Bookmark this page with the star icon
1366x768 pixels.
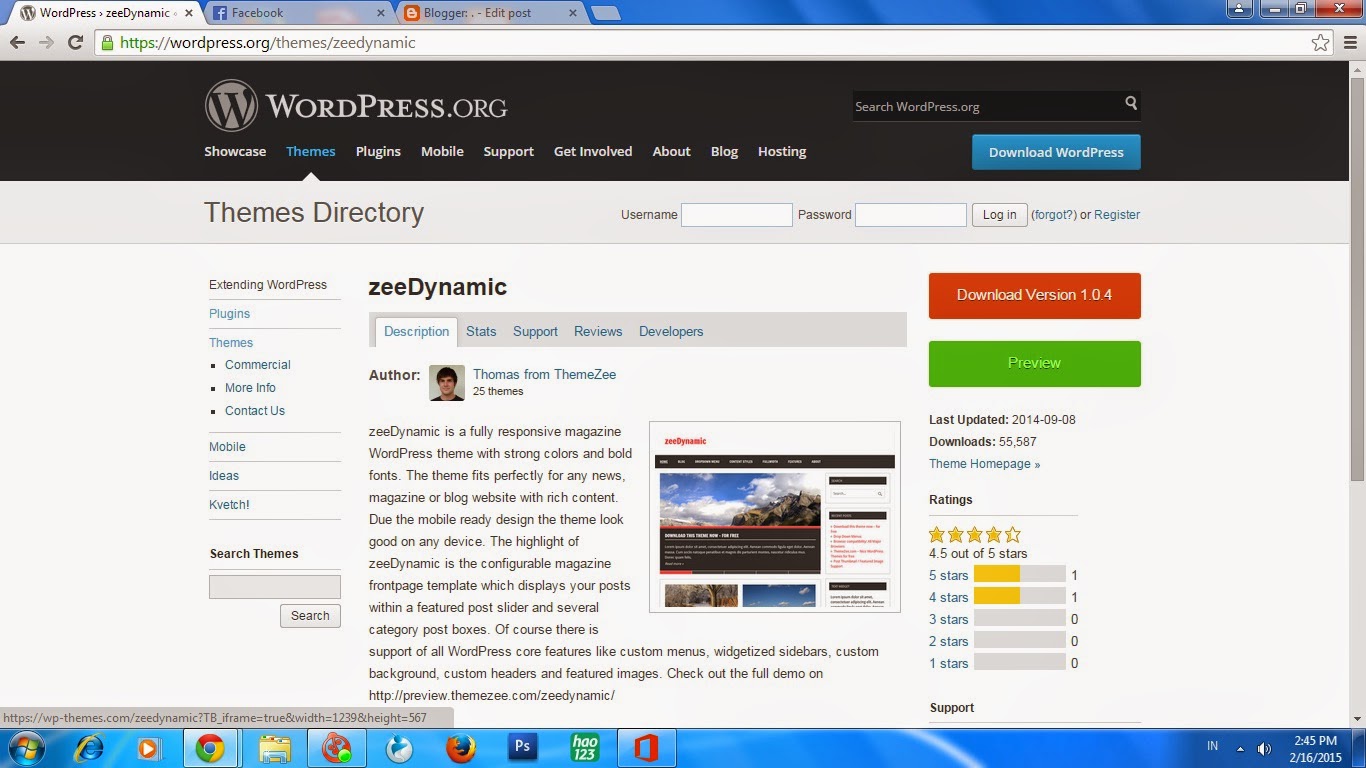(1321, 42)
